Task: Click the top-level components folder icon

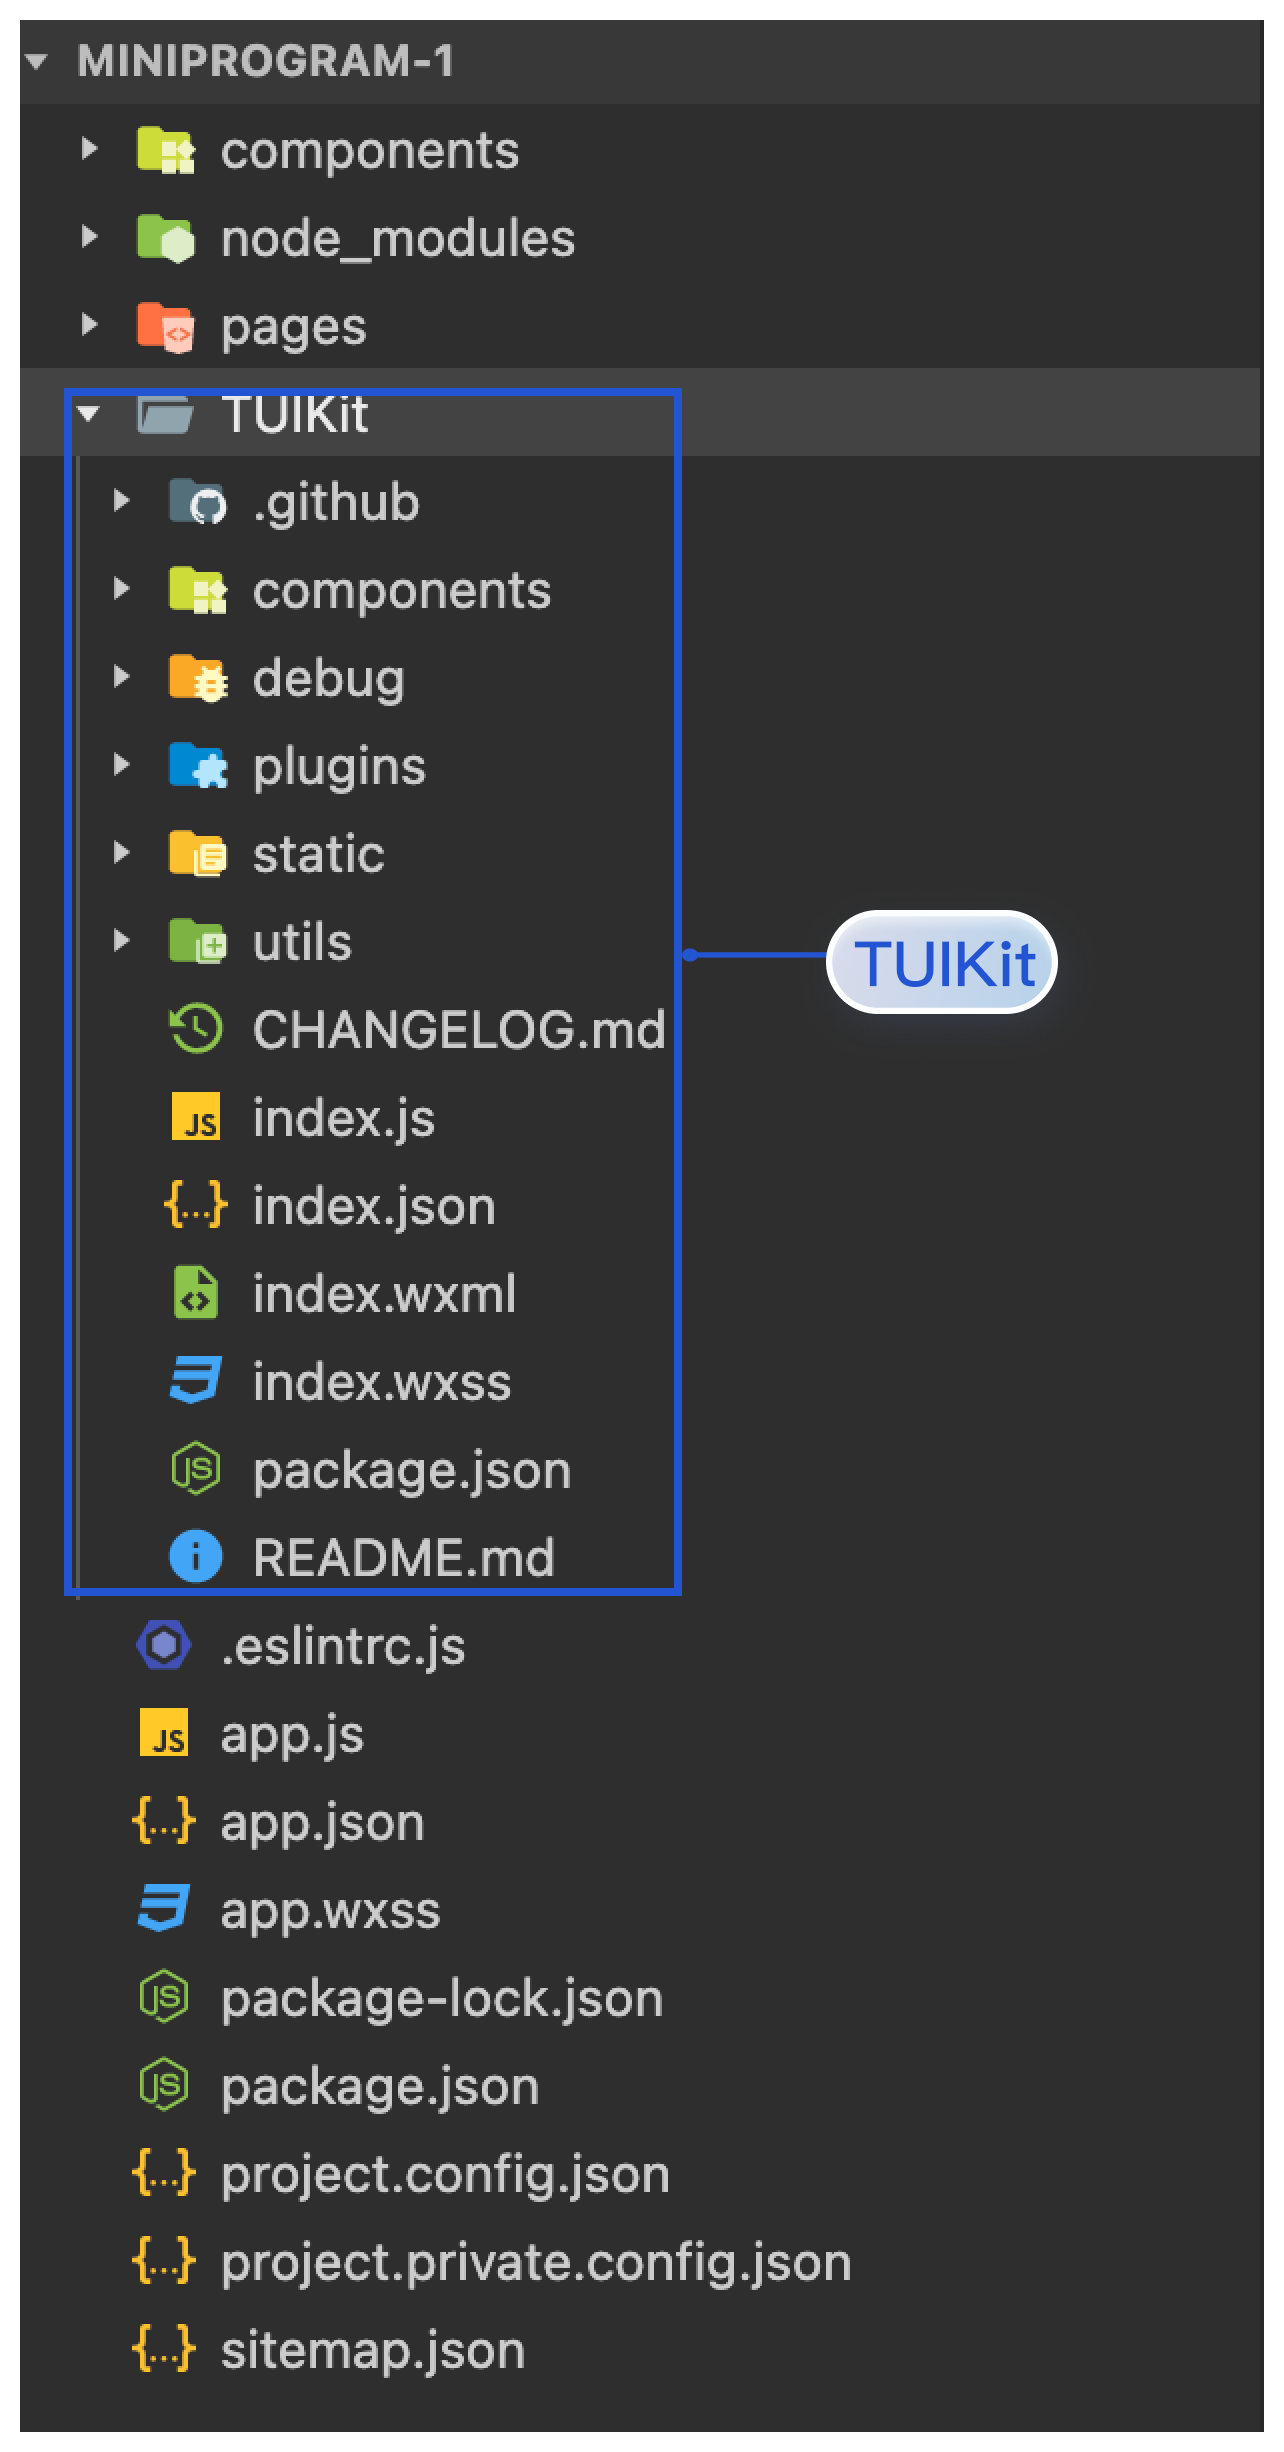Action: click(166, 150)
